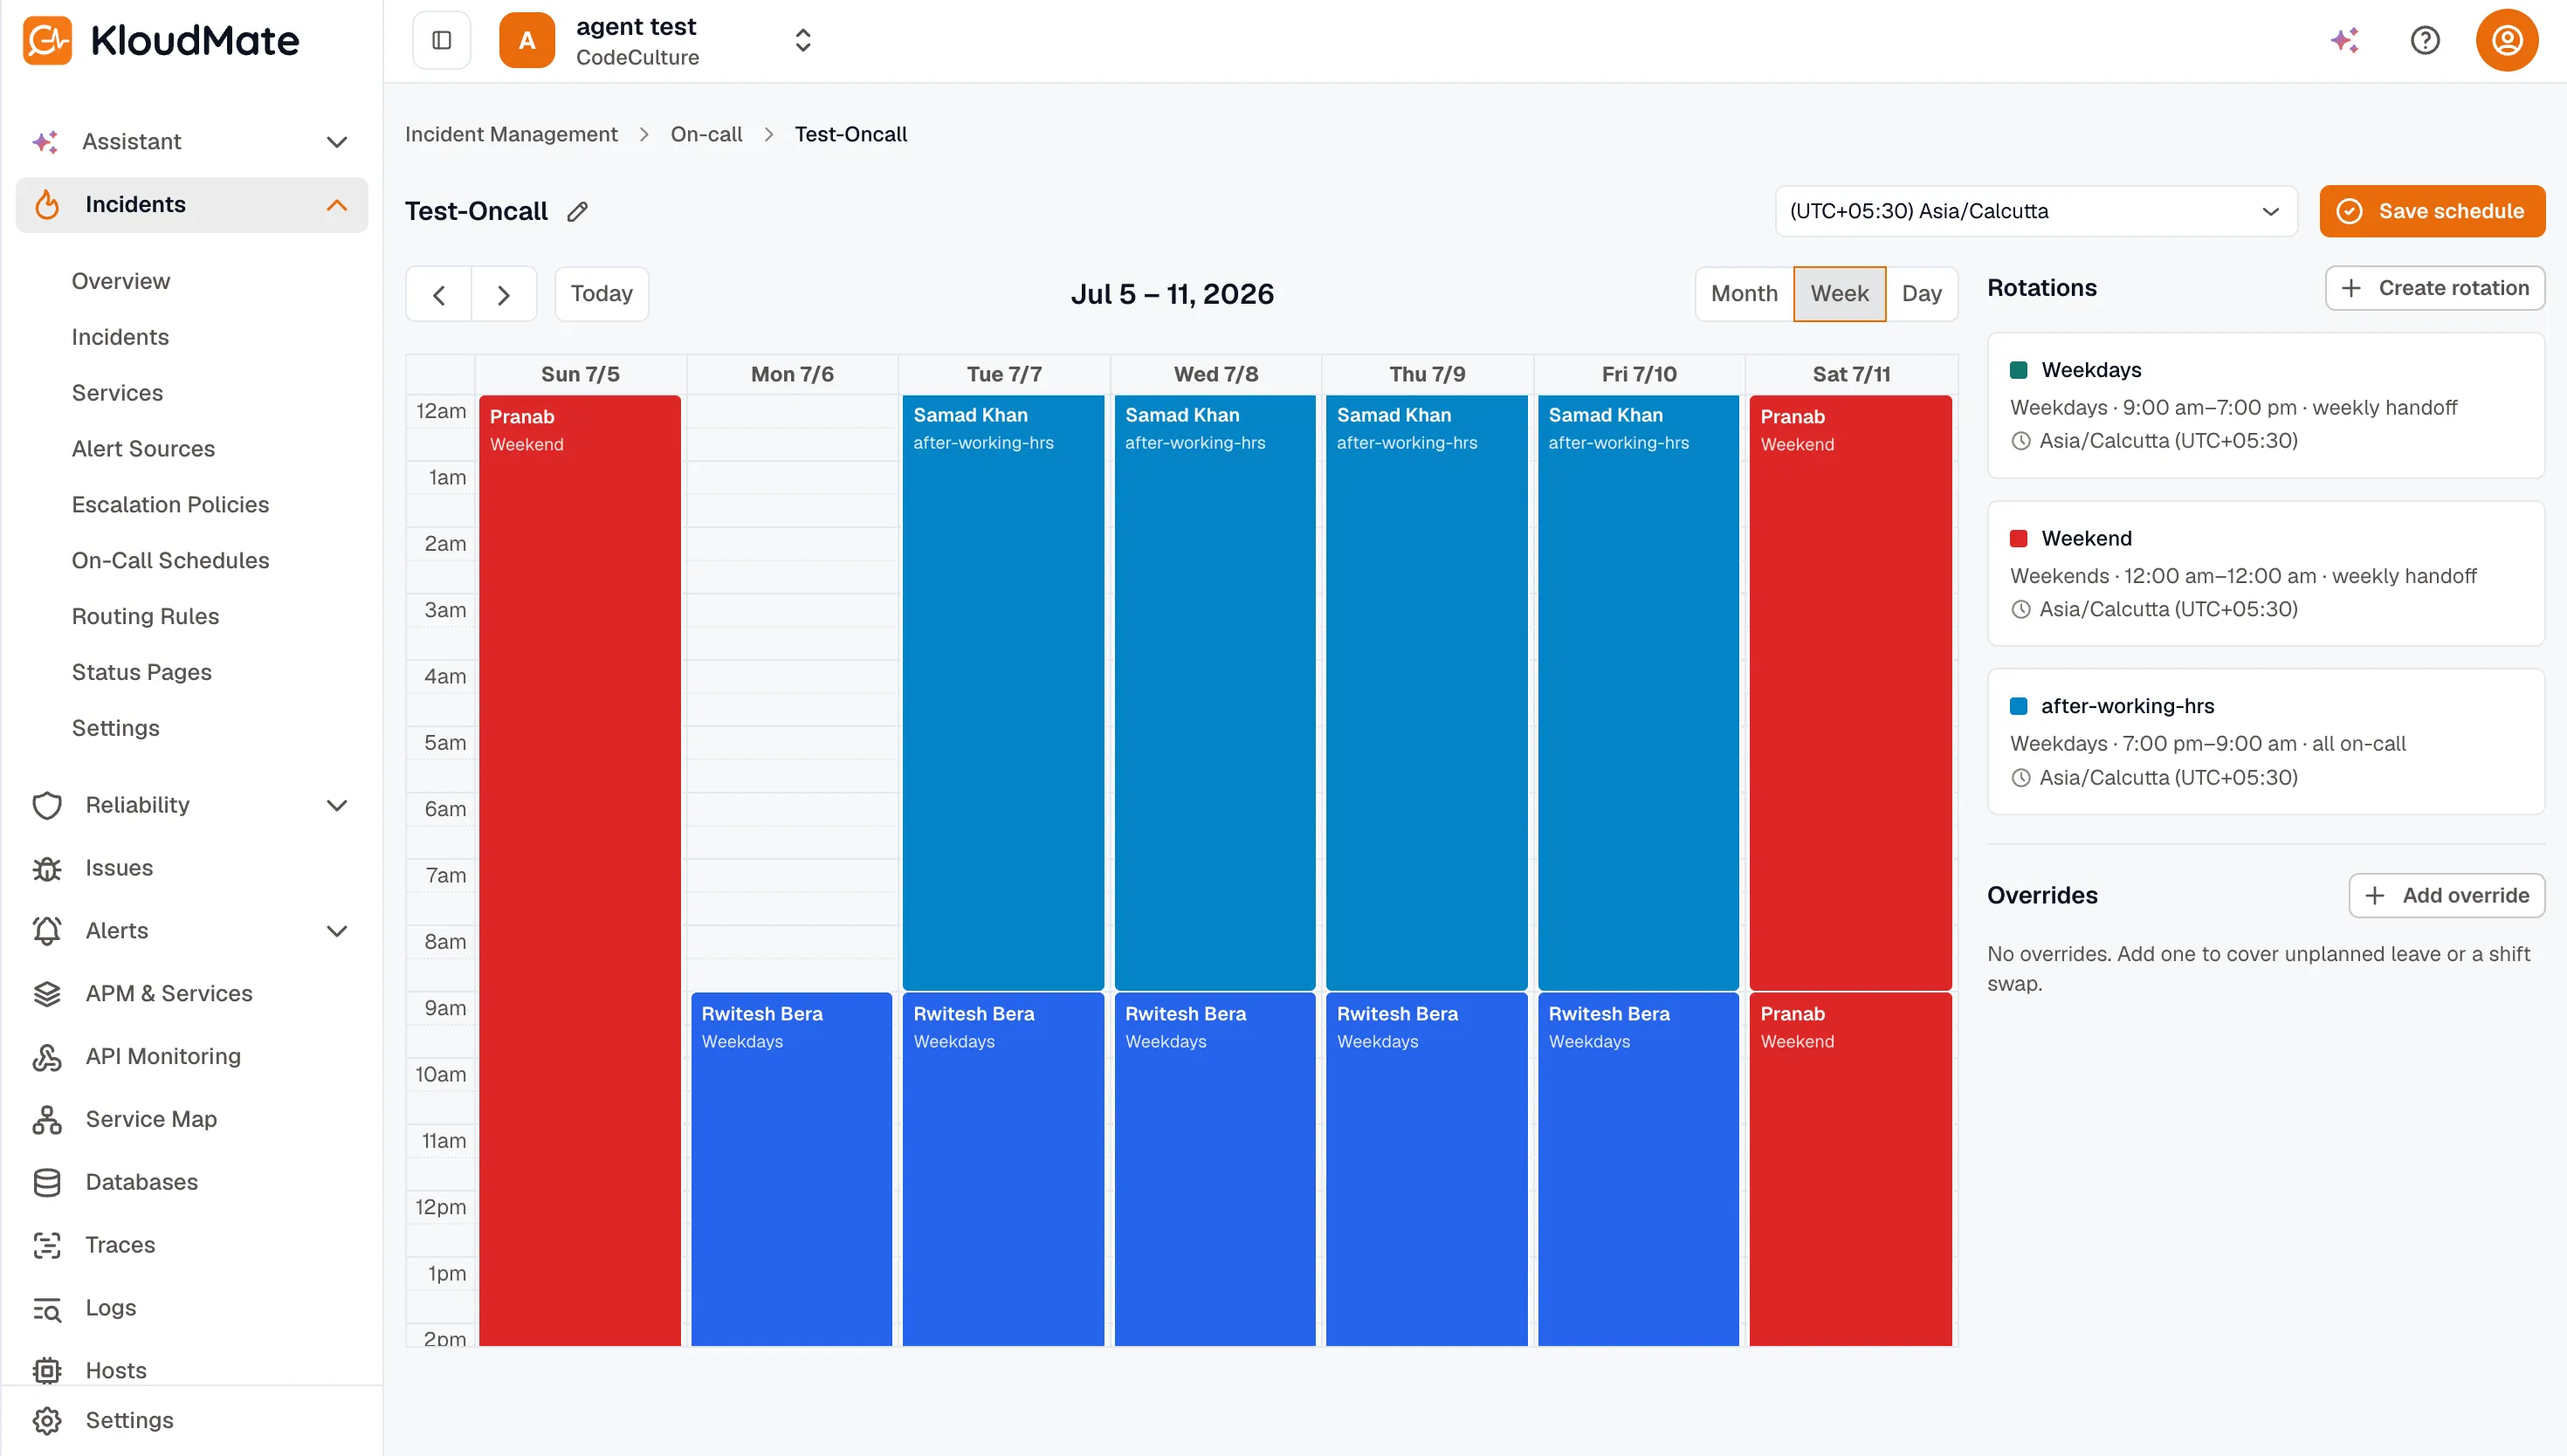Click the Databases cylinder icon

pyautogui.click(x=47, y=1182)
